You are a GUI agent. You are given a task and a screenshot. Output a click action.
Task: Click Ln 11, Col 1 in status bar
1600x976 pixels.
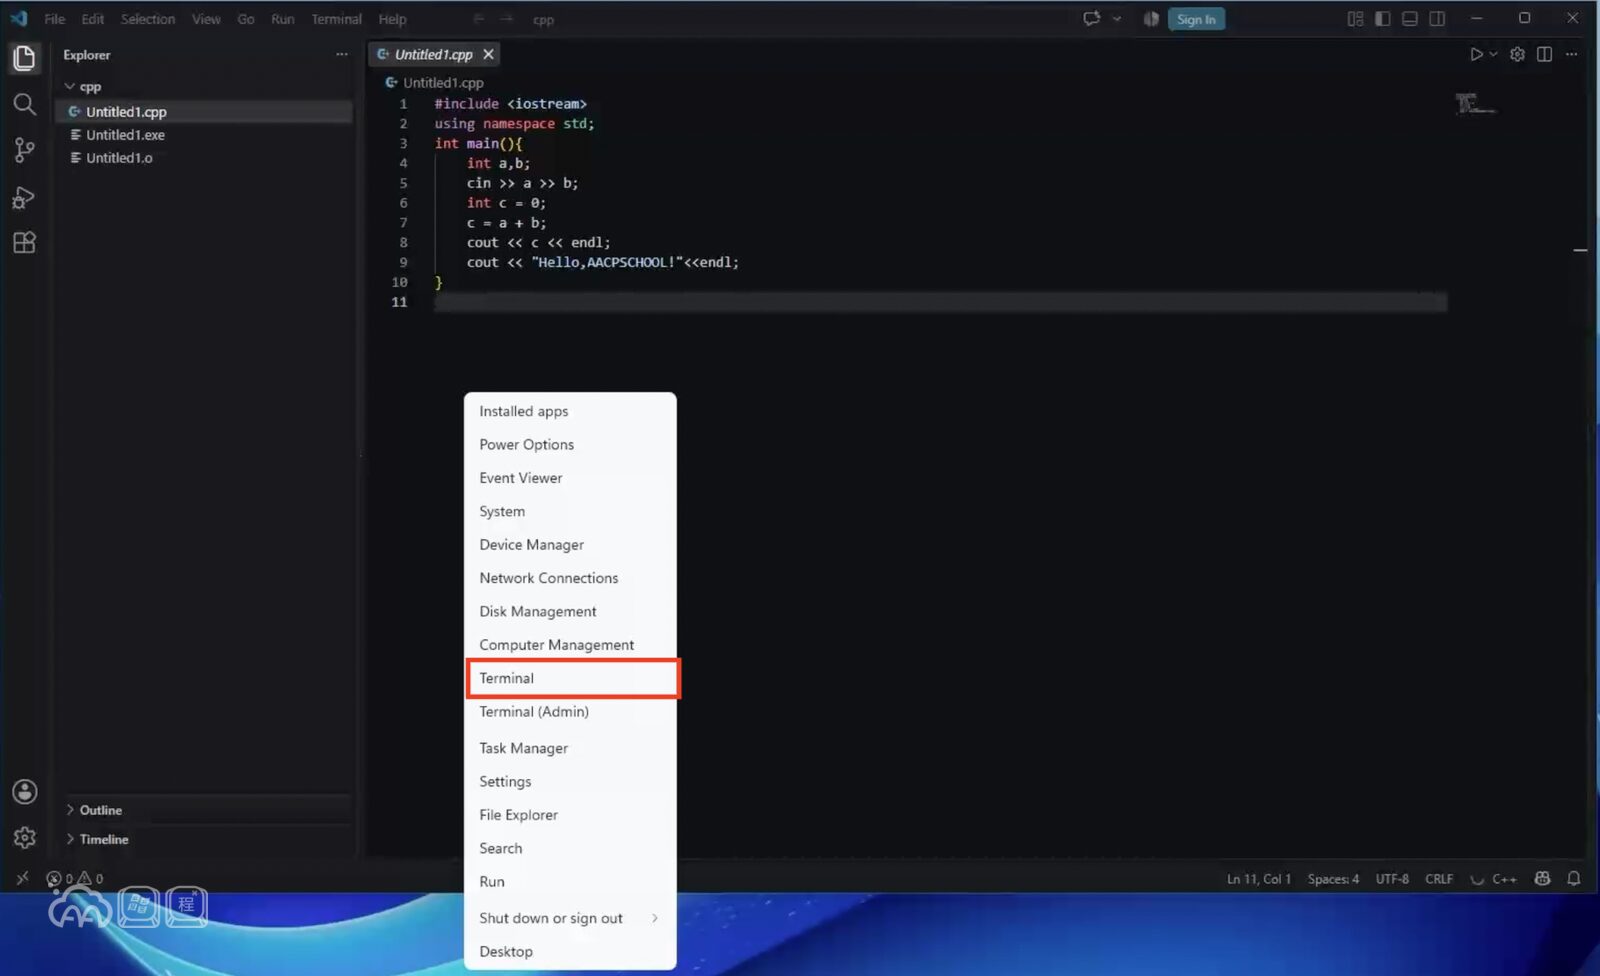tap(1259, 879)
